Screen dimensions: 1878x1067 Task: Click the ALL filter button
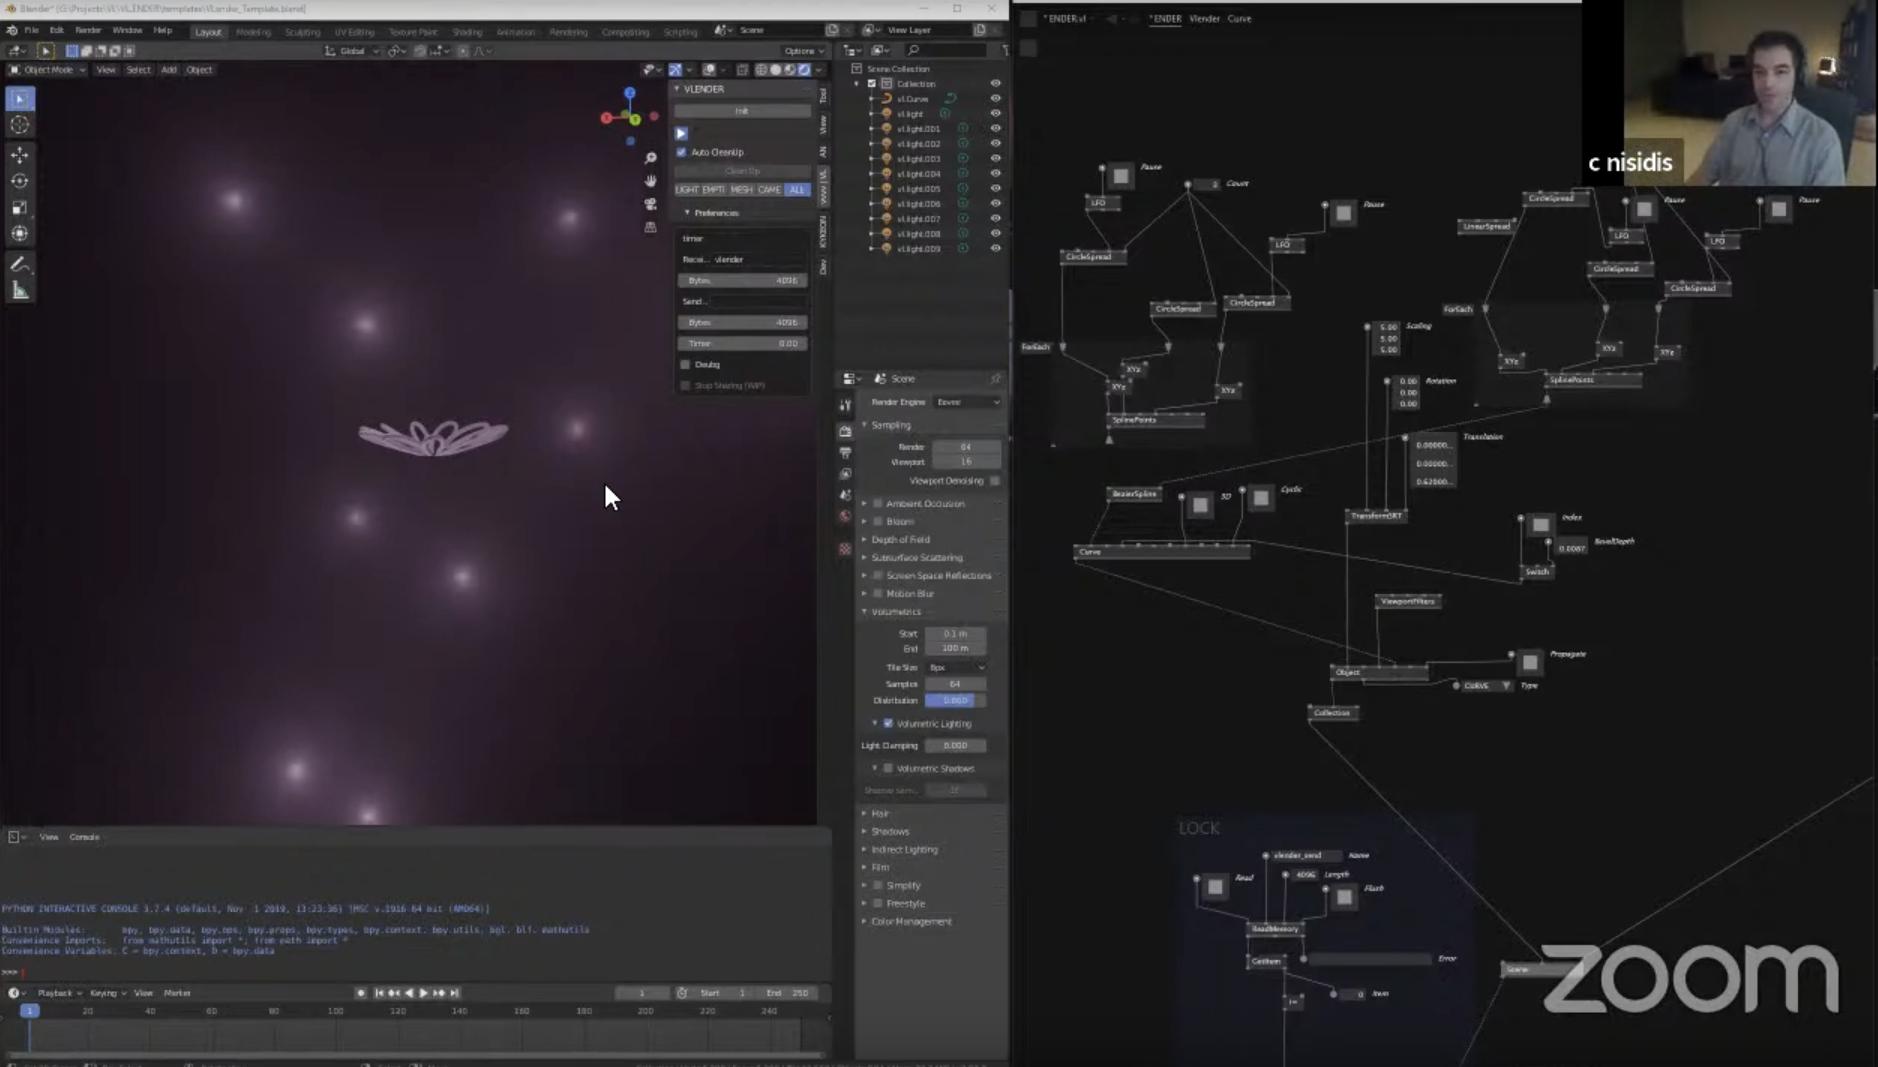796,190
